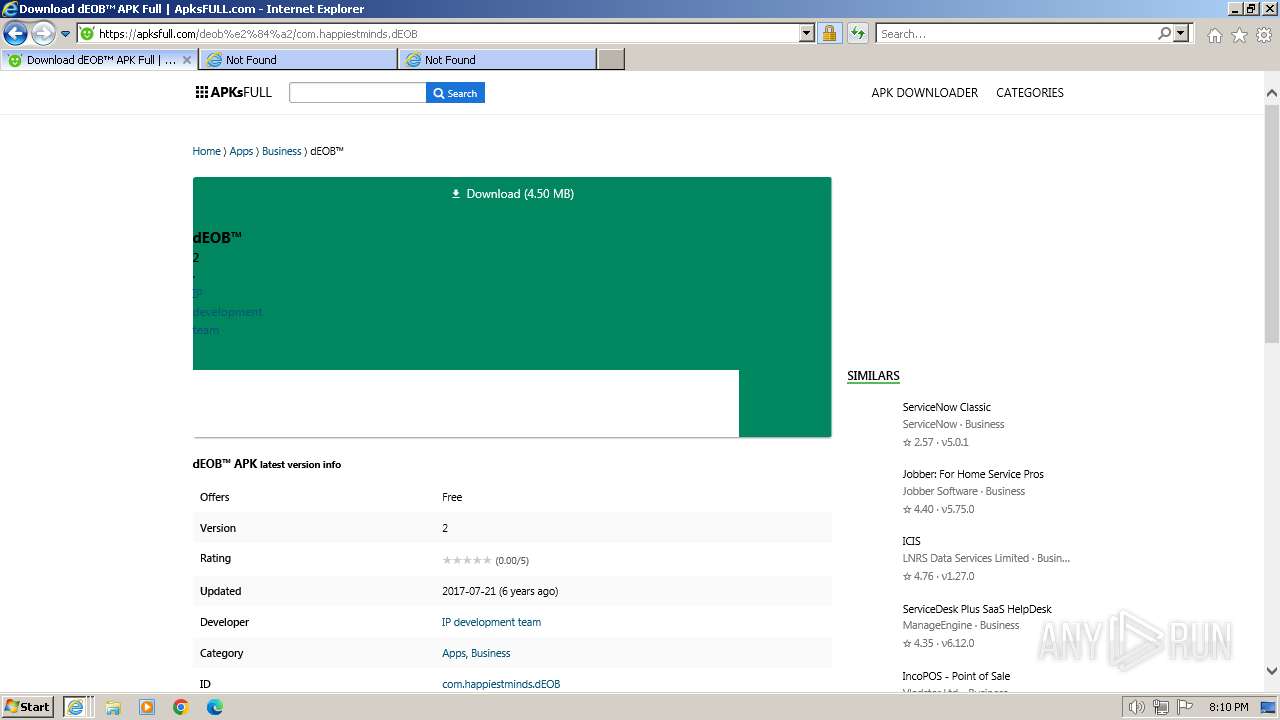Open ServiceNow Classic similar app
This screenshot has width=1280, height=720.
point(946,407)
